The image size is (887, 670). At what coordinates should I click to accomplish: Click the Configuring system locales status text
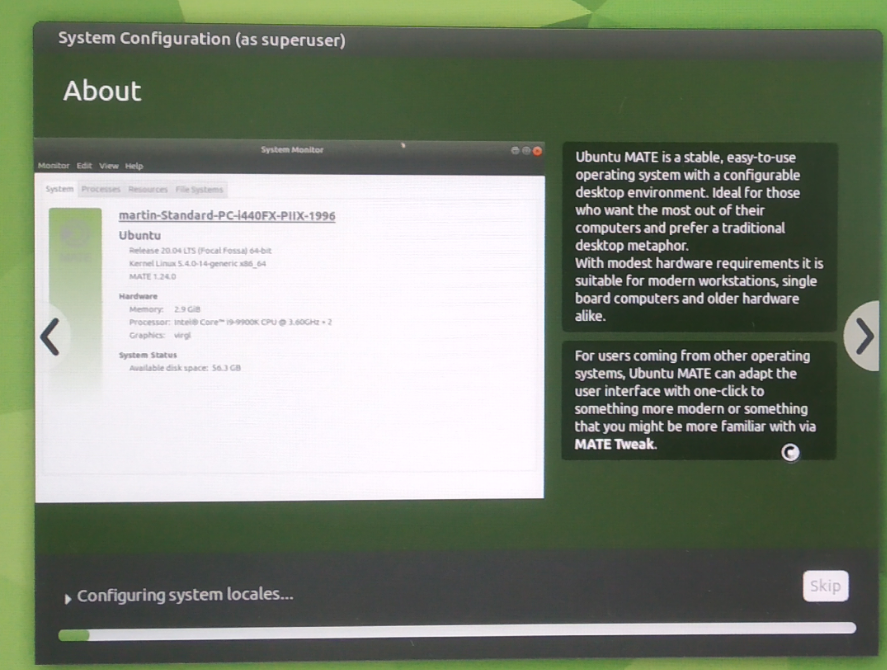(185, 595)
